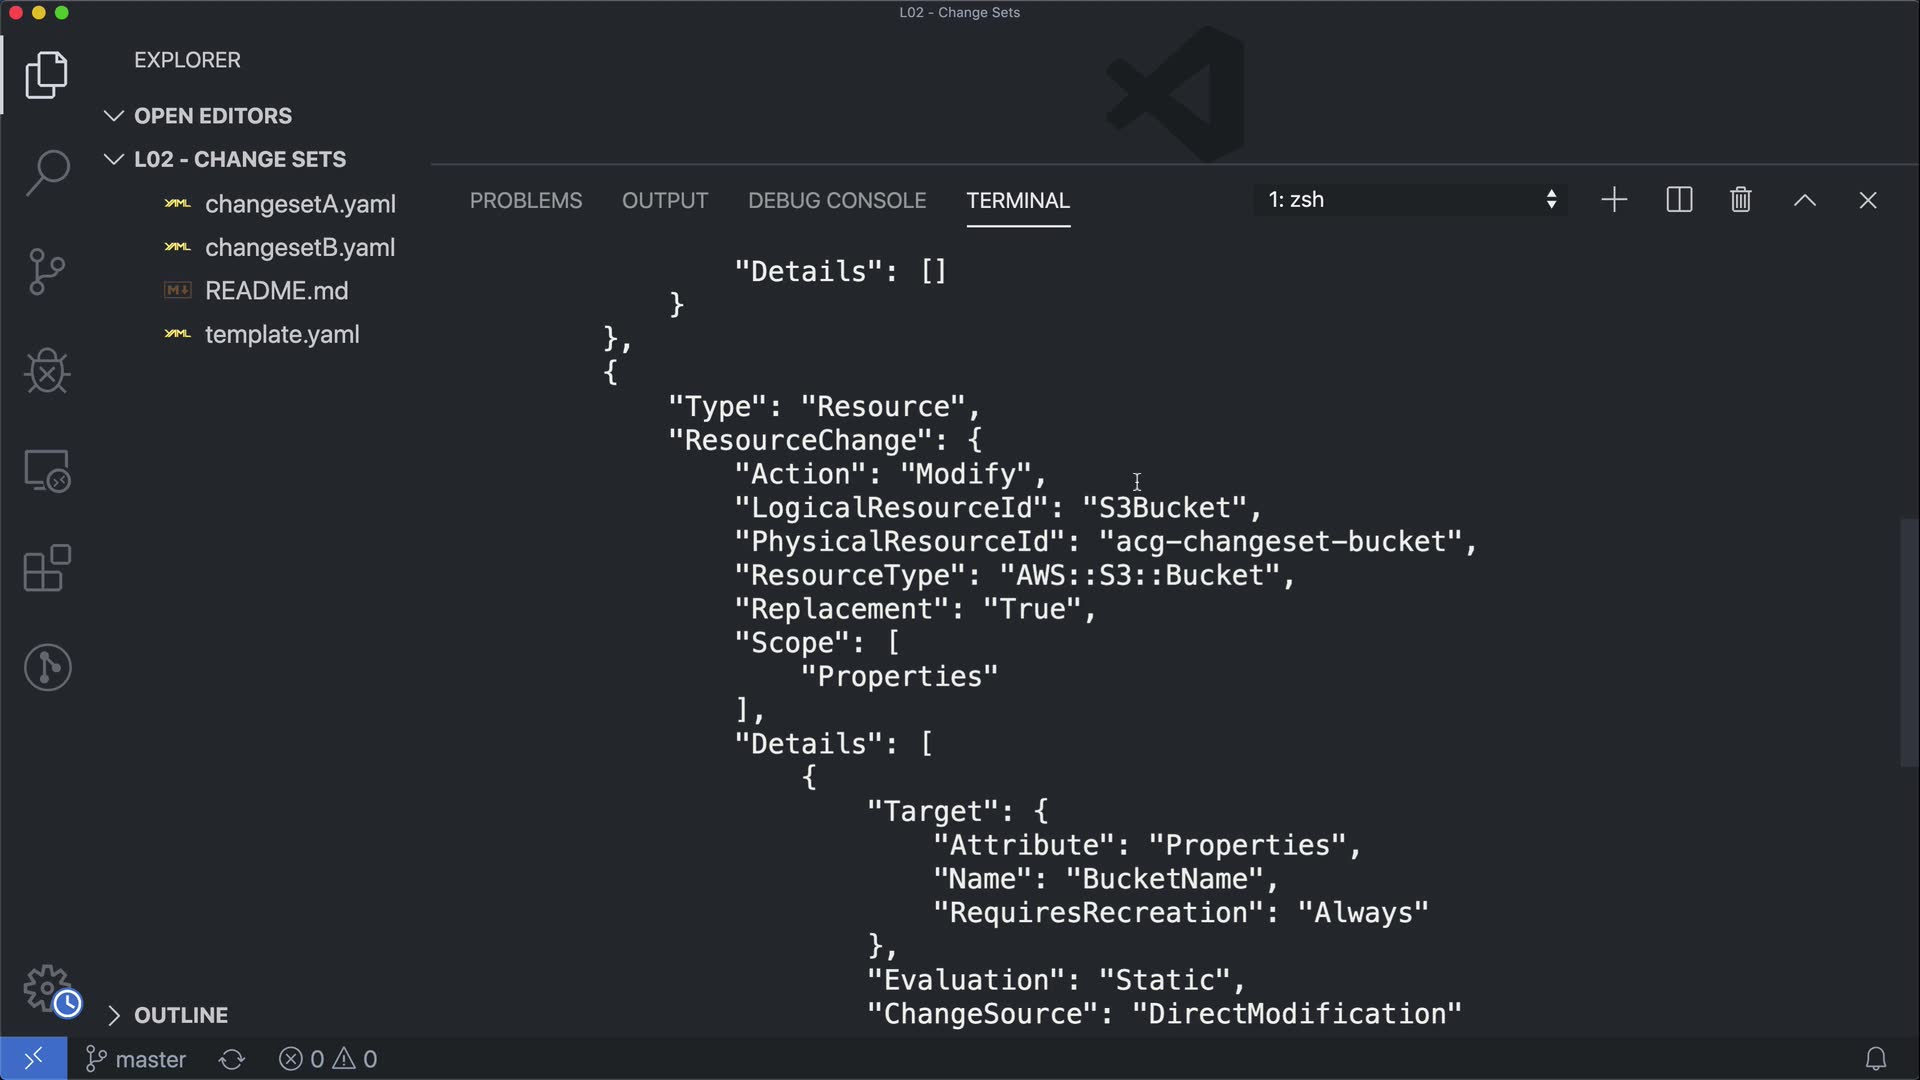This screenshot has width=1920, height=1080.
Task: Open changesetB.yaml file
Action: [299, 247]
